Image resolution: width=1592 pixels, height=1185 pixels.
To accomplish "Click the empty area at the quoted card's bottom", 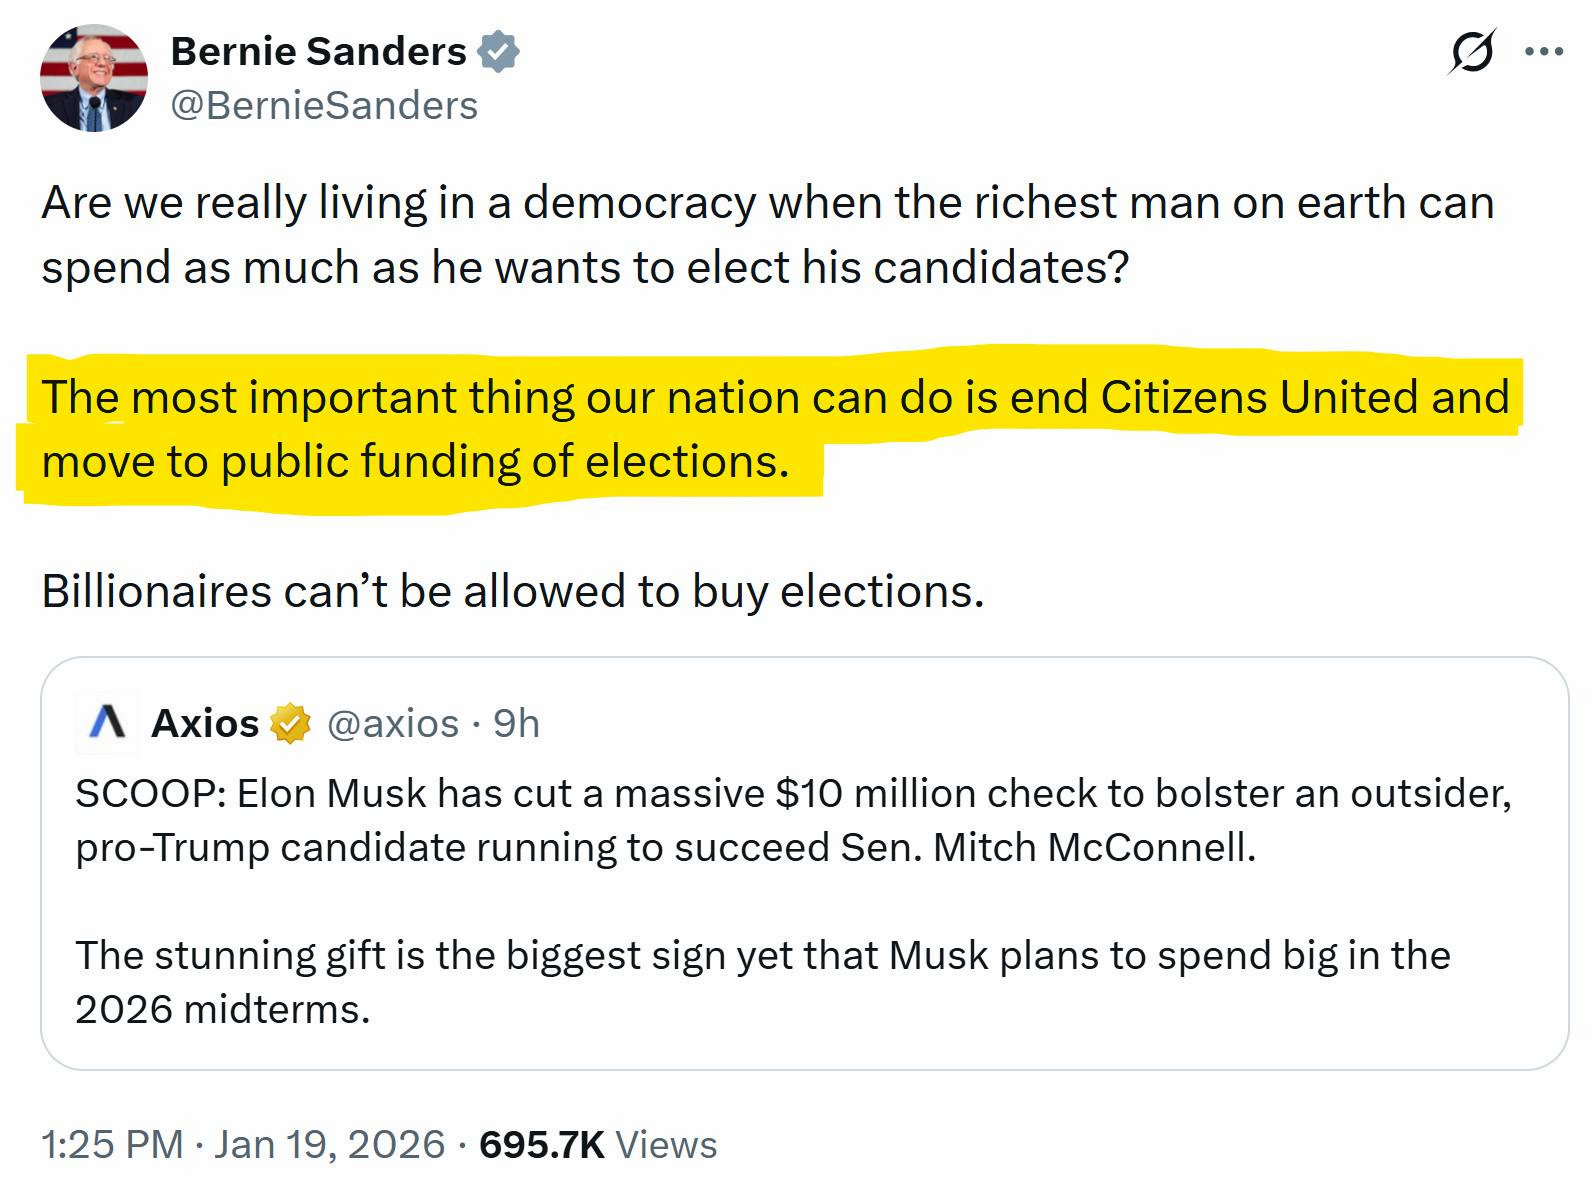I will (900, 1045).
